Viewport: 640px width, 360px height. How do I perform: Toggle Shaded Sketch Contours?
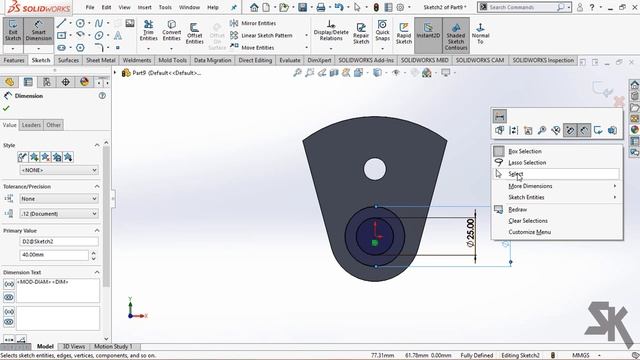[456, 36]
